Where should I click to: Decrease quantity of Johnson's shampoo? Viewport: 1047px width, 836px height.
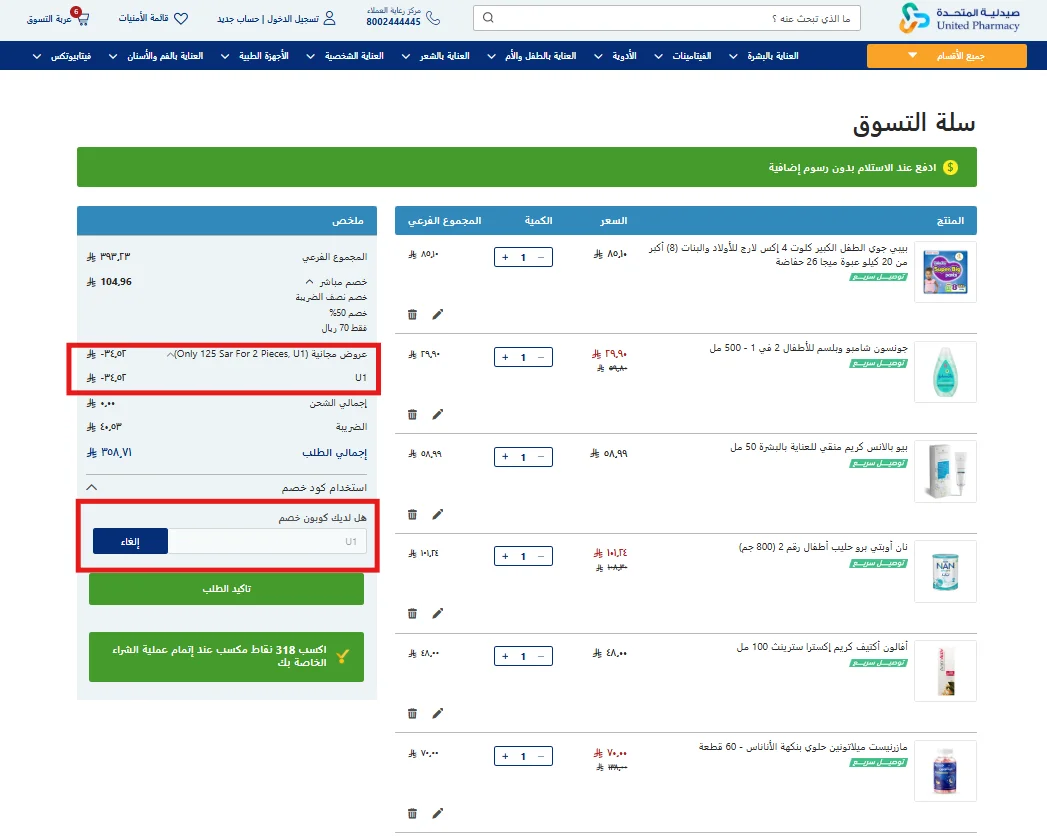tap(541, 357)
